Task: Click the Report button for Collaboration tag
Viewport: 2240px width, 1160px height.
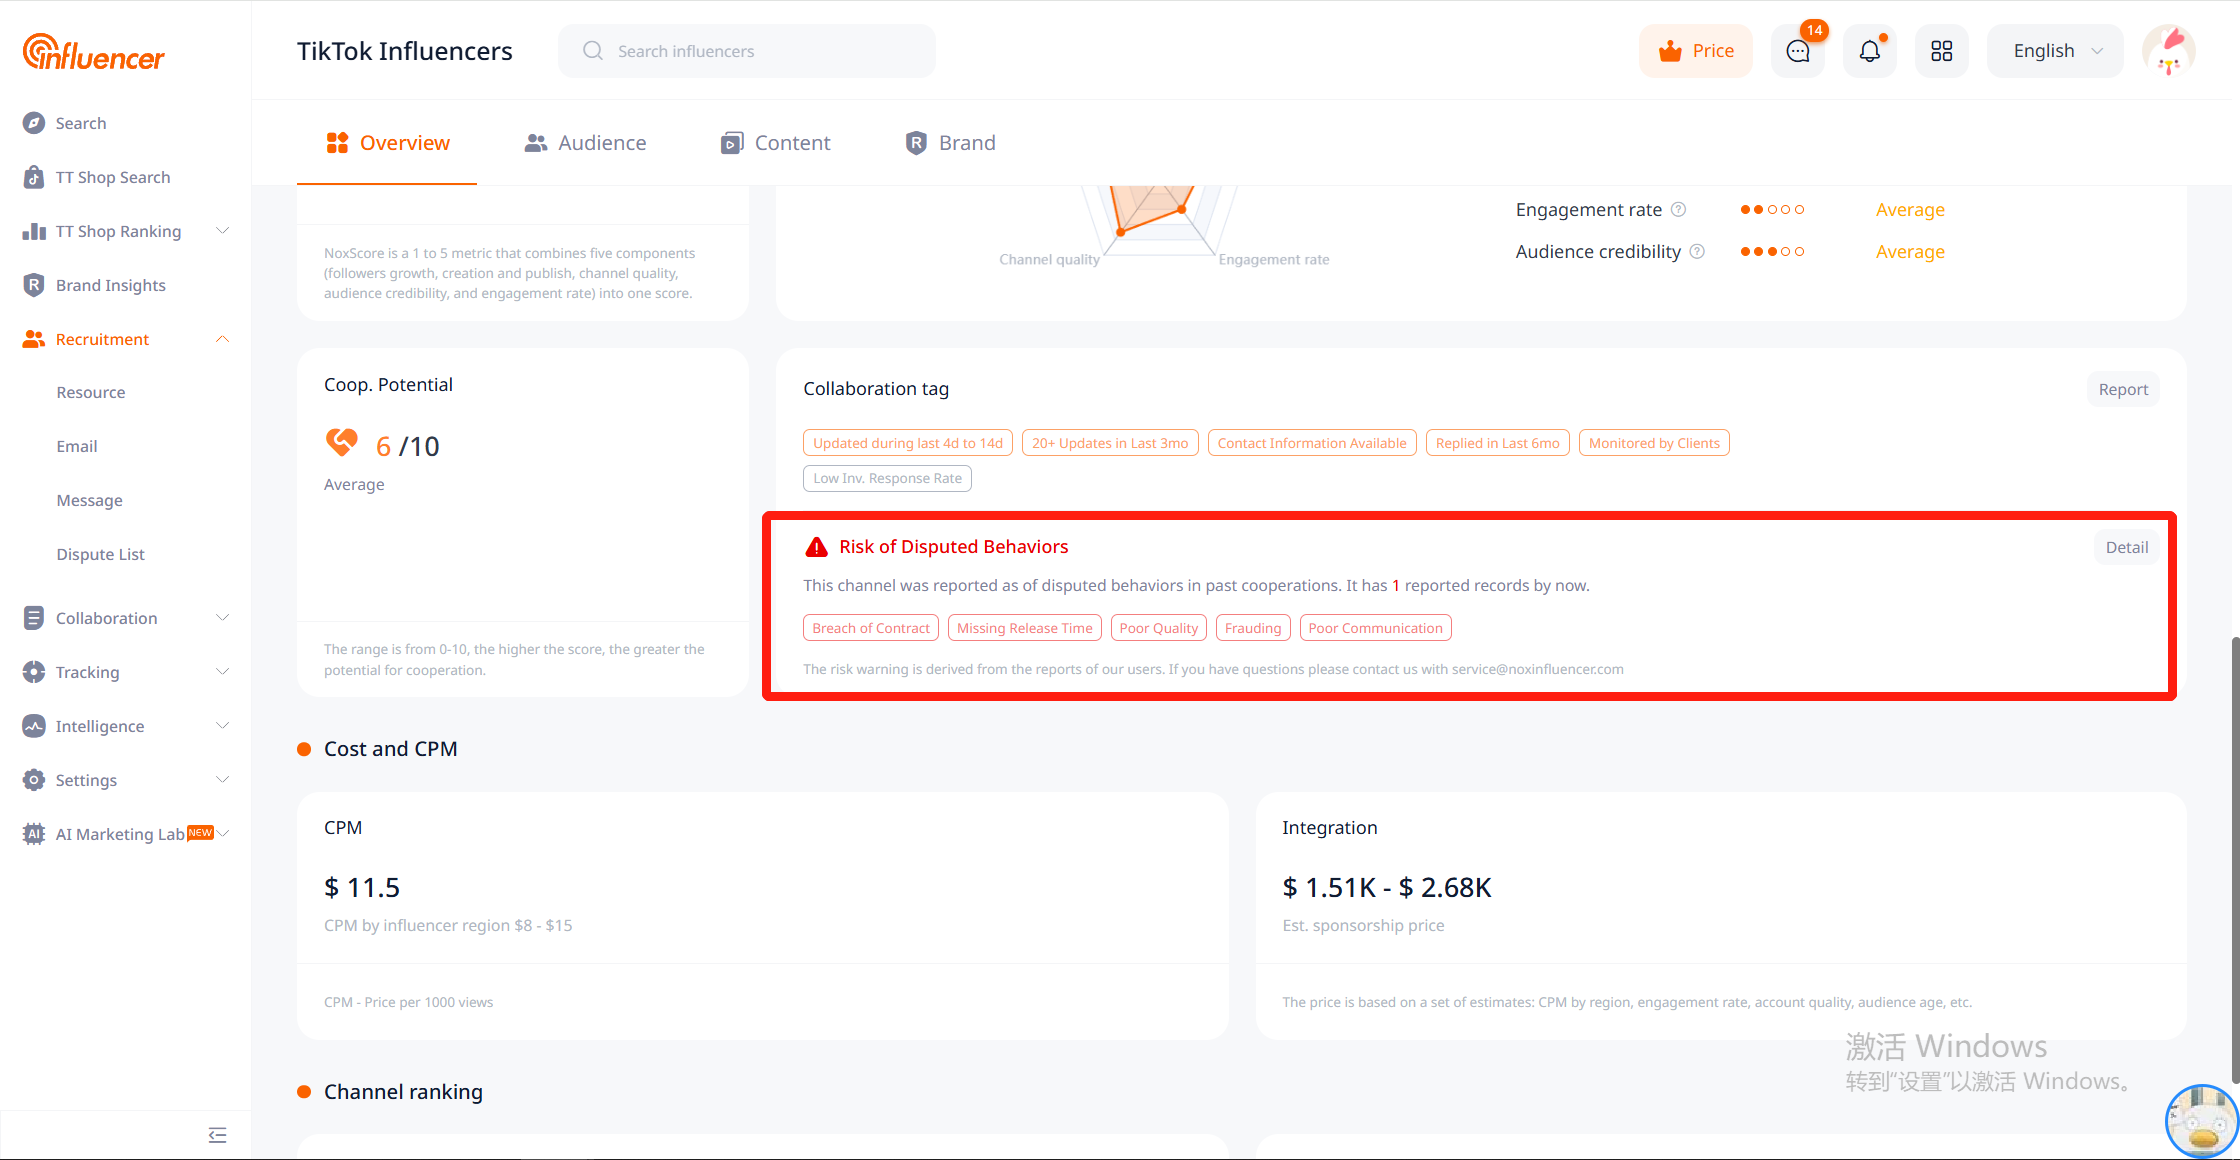Action: (2122, 389)
